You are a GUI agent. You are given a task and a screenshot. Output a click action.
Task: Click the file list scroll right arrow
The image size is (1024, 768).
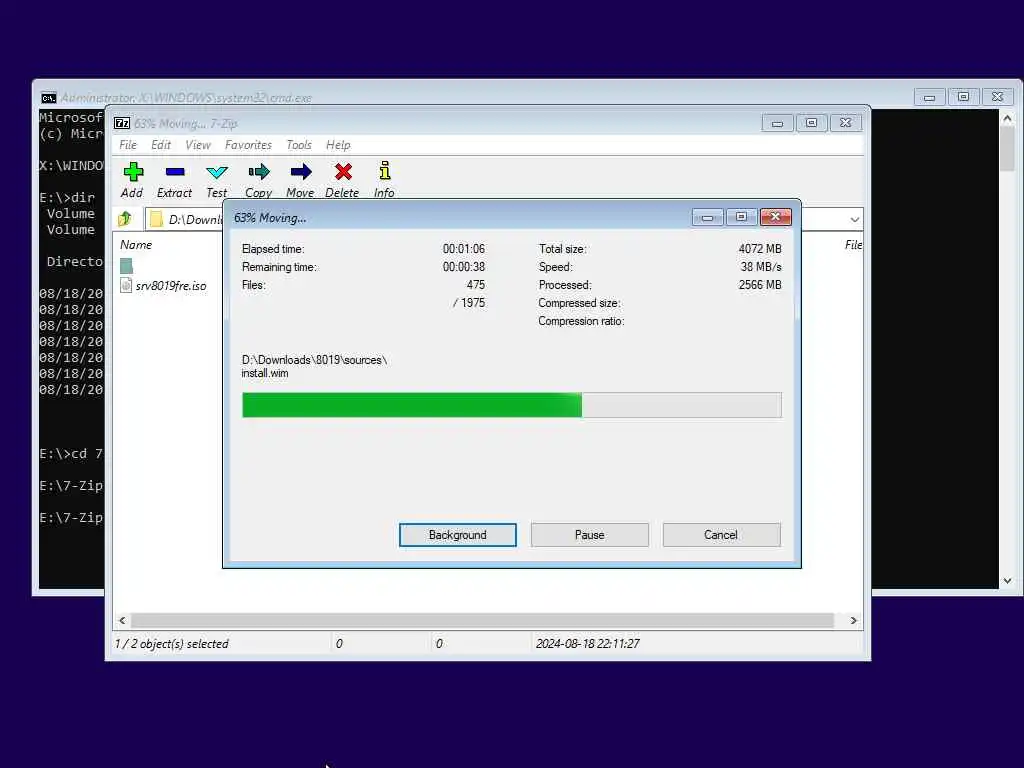(x=853, y=620)
